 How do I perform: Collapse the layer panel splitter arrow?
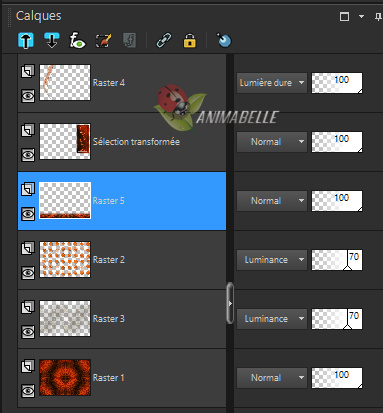pyautogui.click(x=230, y=303)
